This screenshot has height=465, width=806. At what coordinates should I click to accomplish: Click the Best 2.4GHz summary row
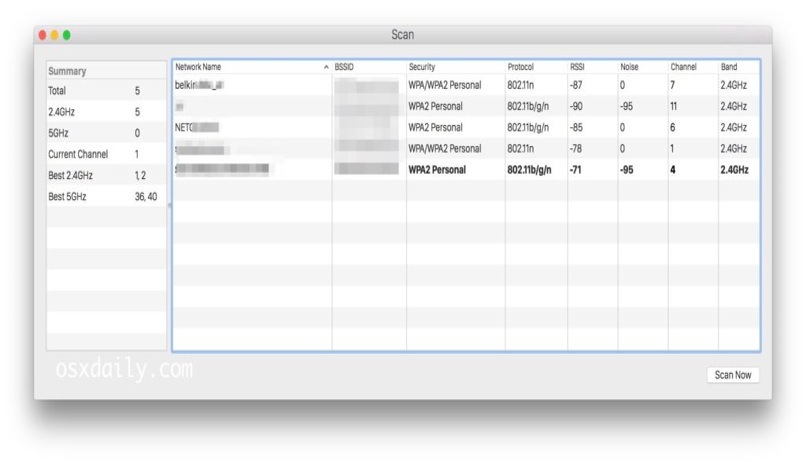click(x=106, y=176)
